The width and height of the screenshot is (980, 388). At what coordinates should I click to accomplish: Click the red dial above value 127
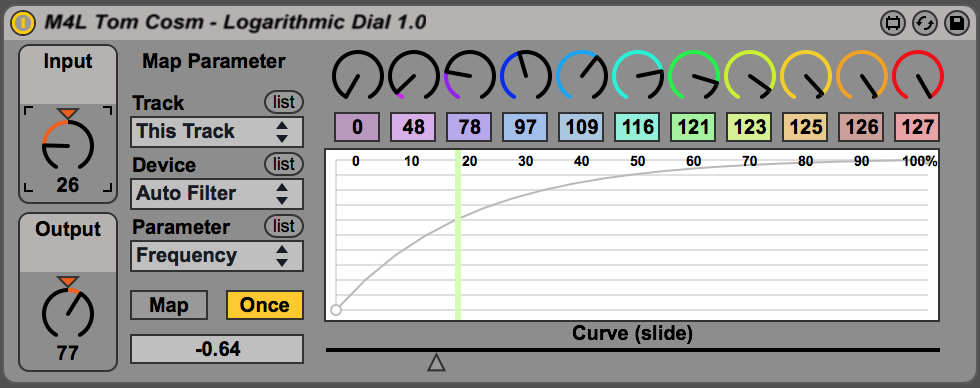click(x=918, y=76)
